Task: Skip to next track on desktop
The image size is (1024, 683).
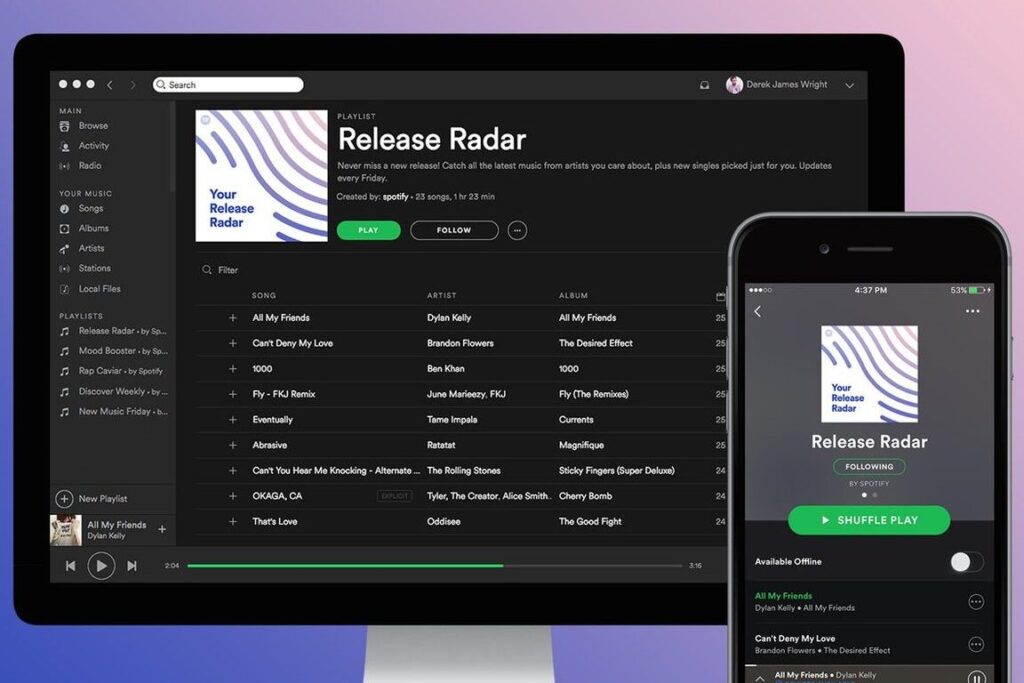Action: click(132, 566)
